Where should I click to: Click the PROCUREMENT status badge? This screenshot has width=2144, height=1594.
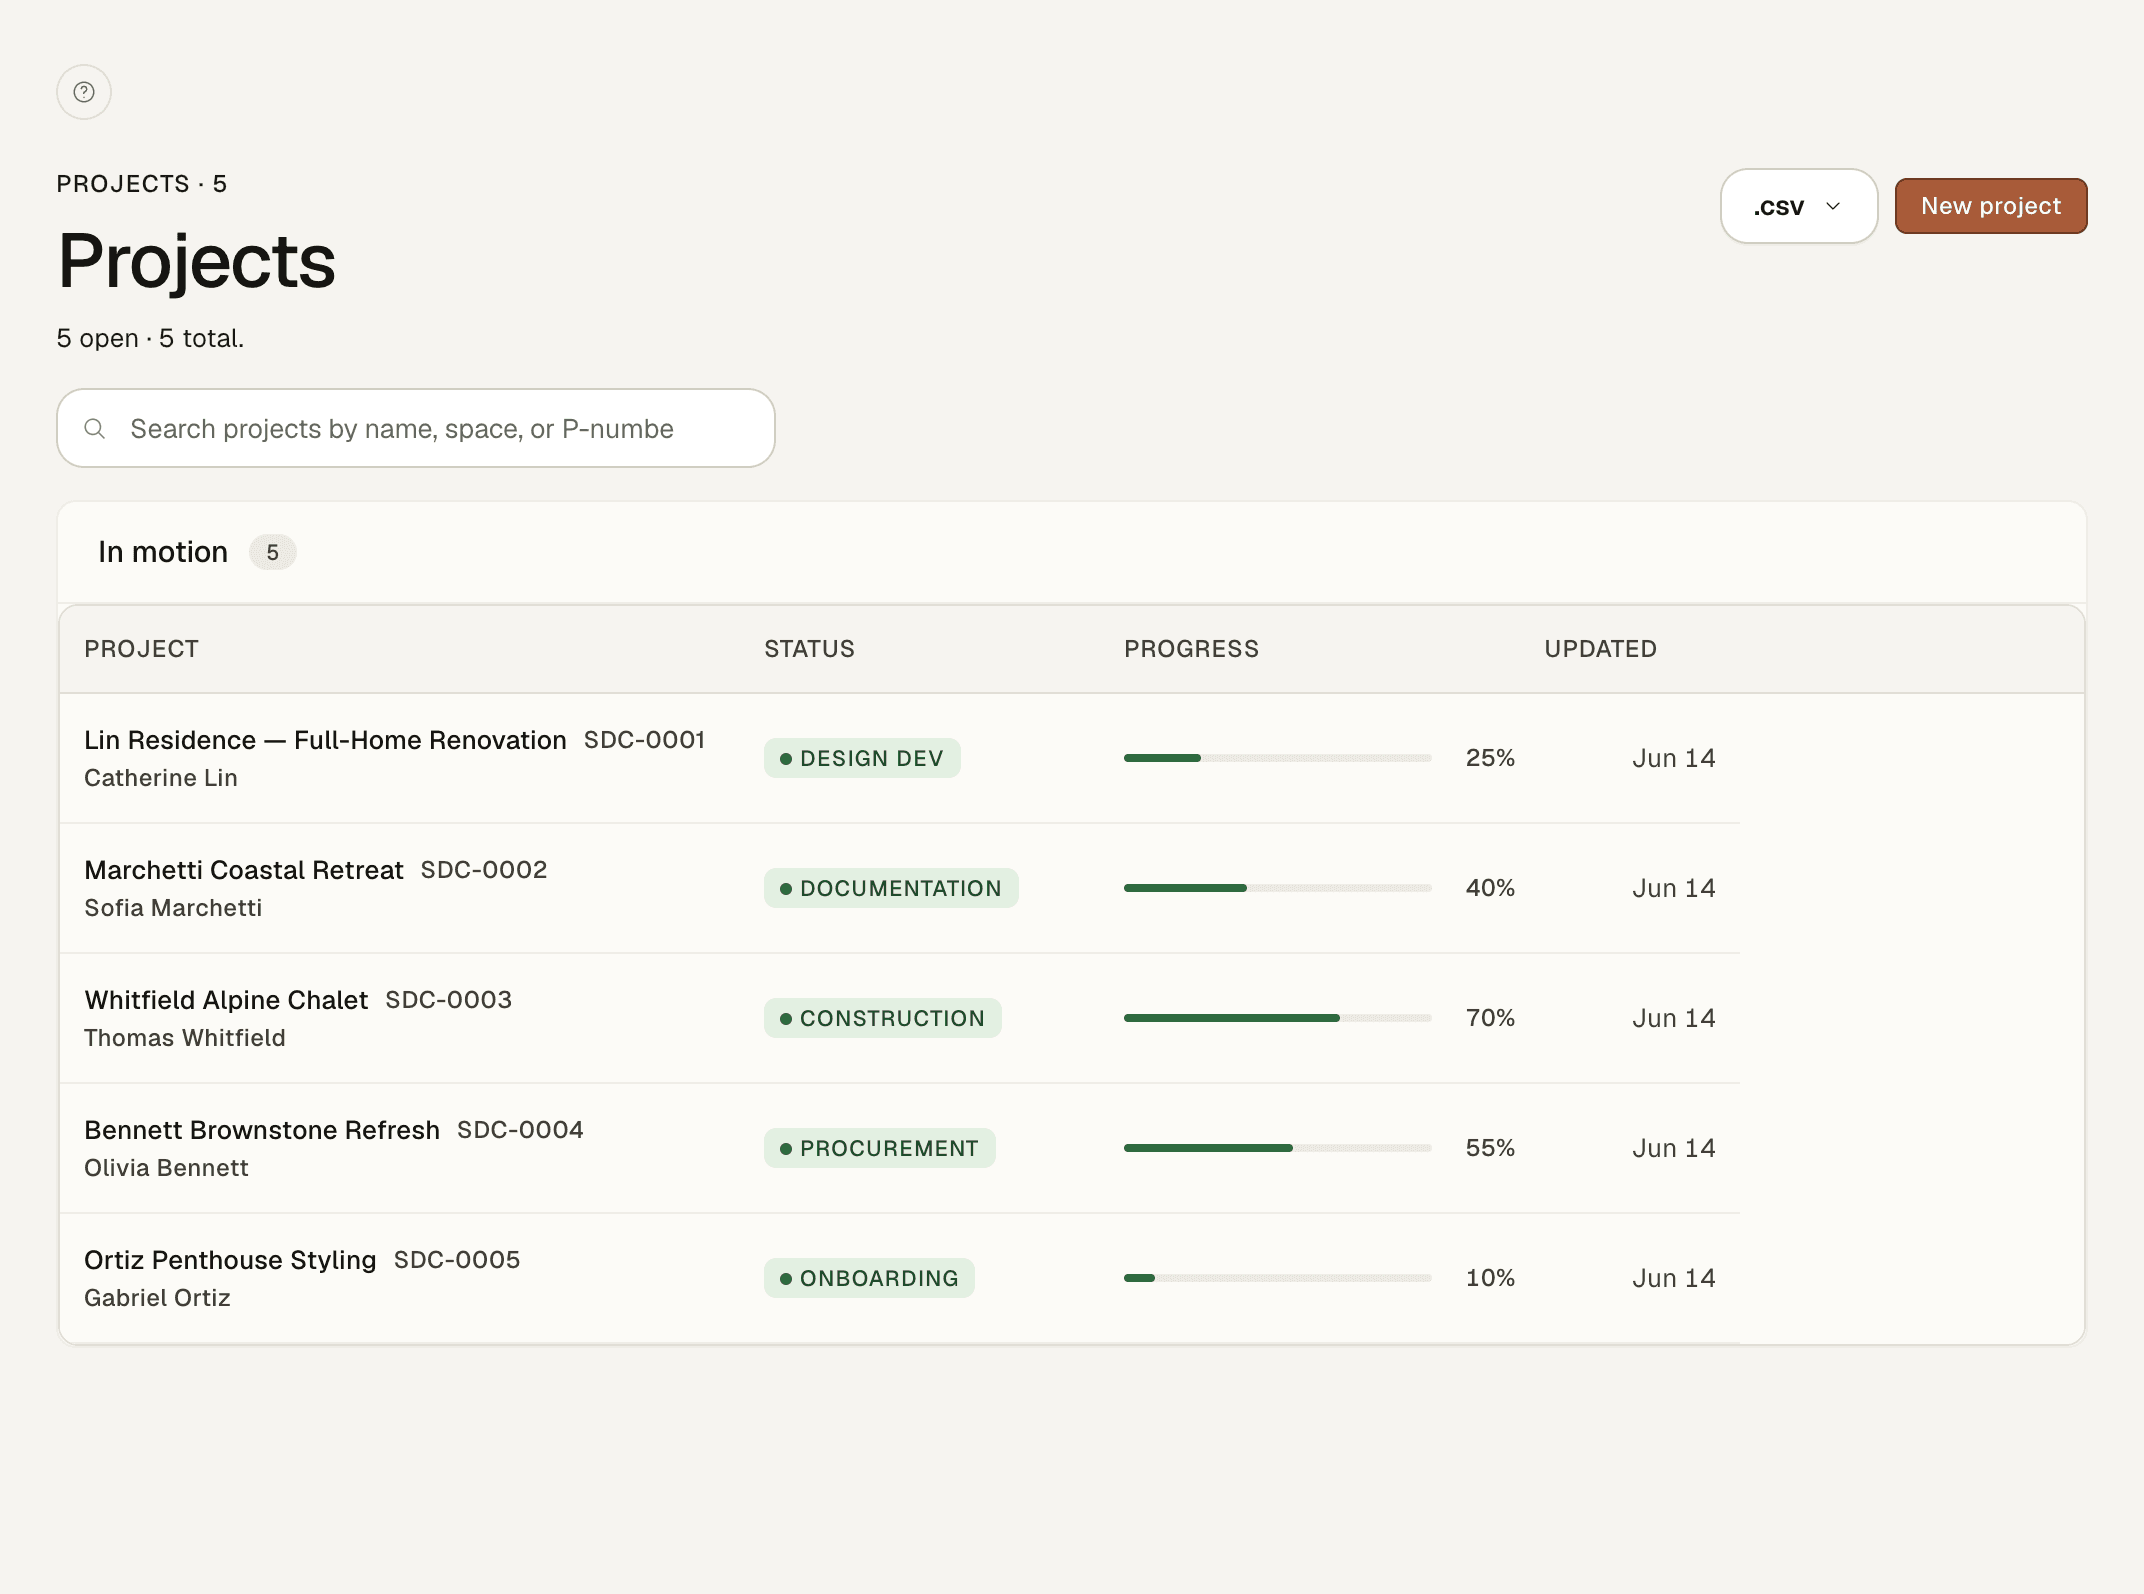880,1148
